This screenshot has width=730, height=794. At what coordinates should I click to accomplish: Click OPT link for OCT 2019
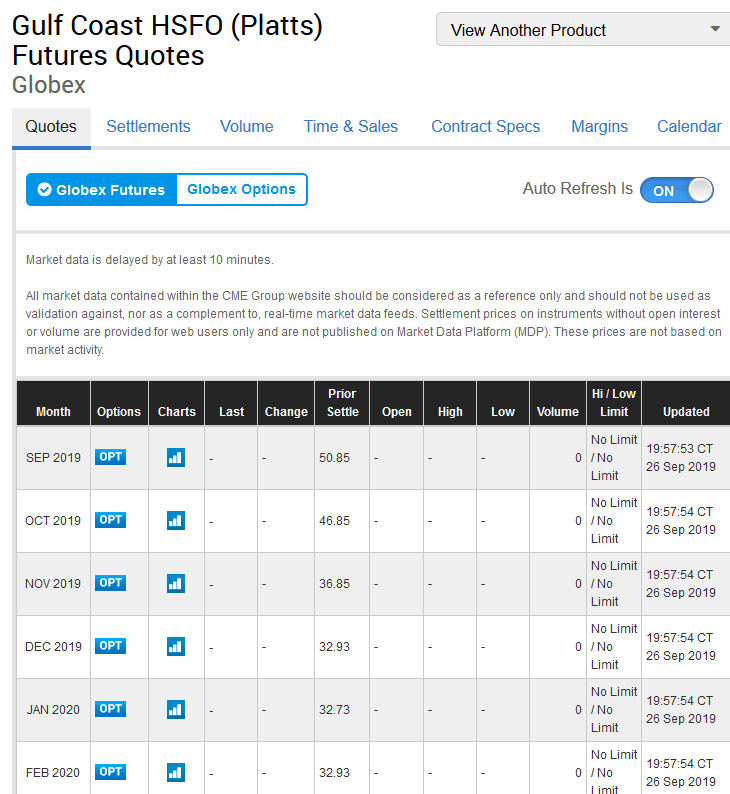(x=110, y=520)
